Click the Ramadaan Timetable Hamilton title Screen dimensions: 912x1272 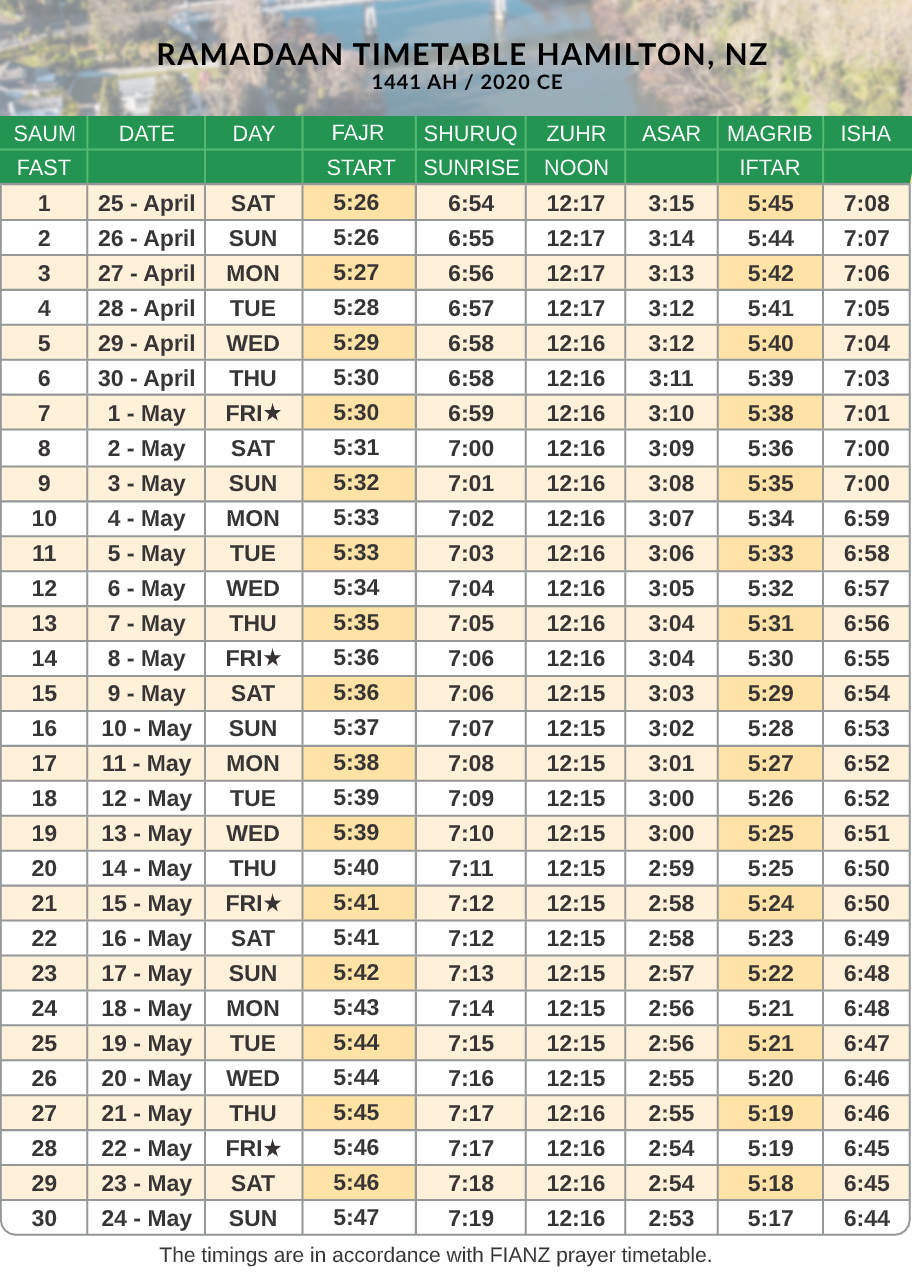tap(463, 54)
